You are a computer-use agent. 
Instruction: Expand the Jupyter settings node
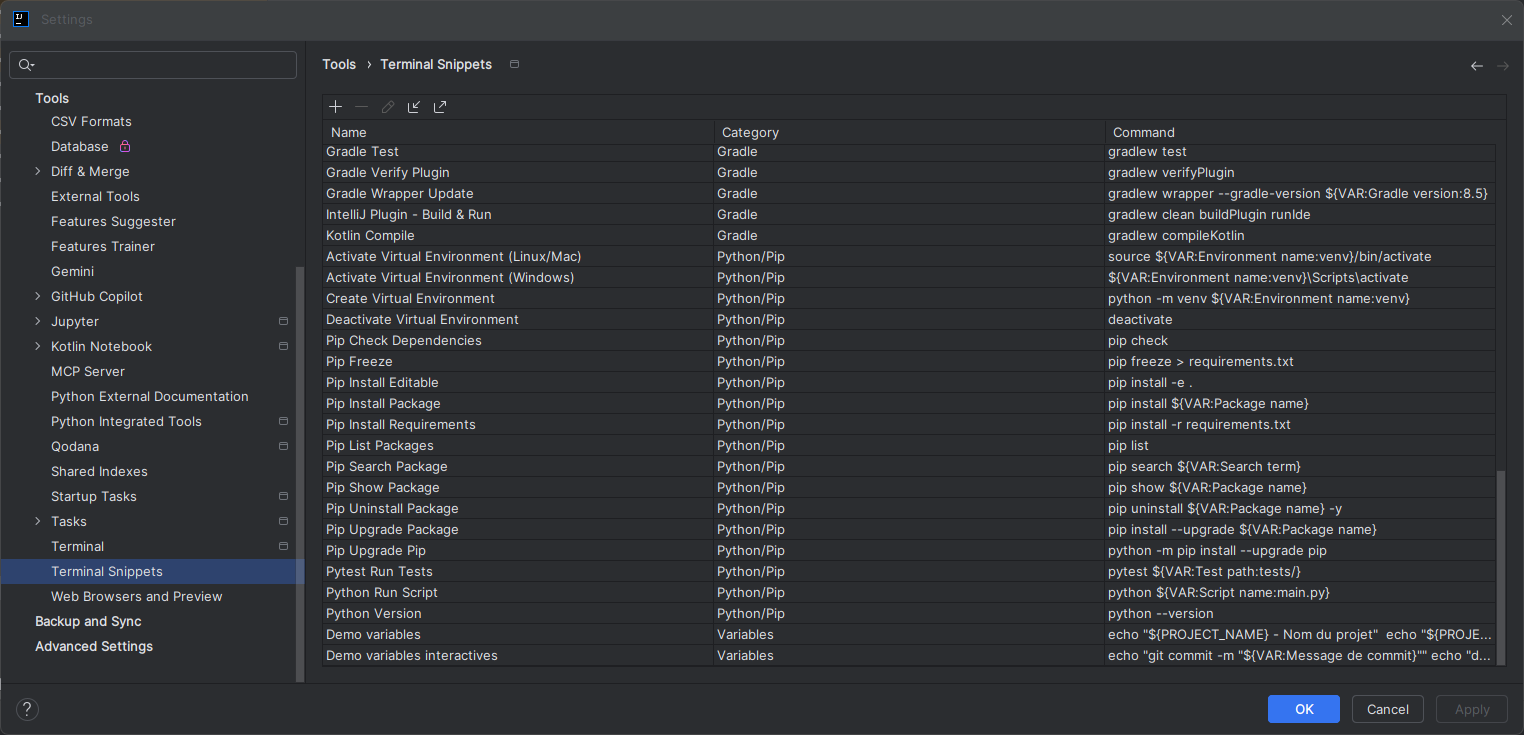pyautogui.click(x=38, y=321)
